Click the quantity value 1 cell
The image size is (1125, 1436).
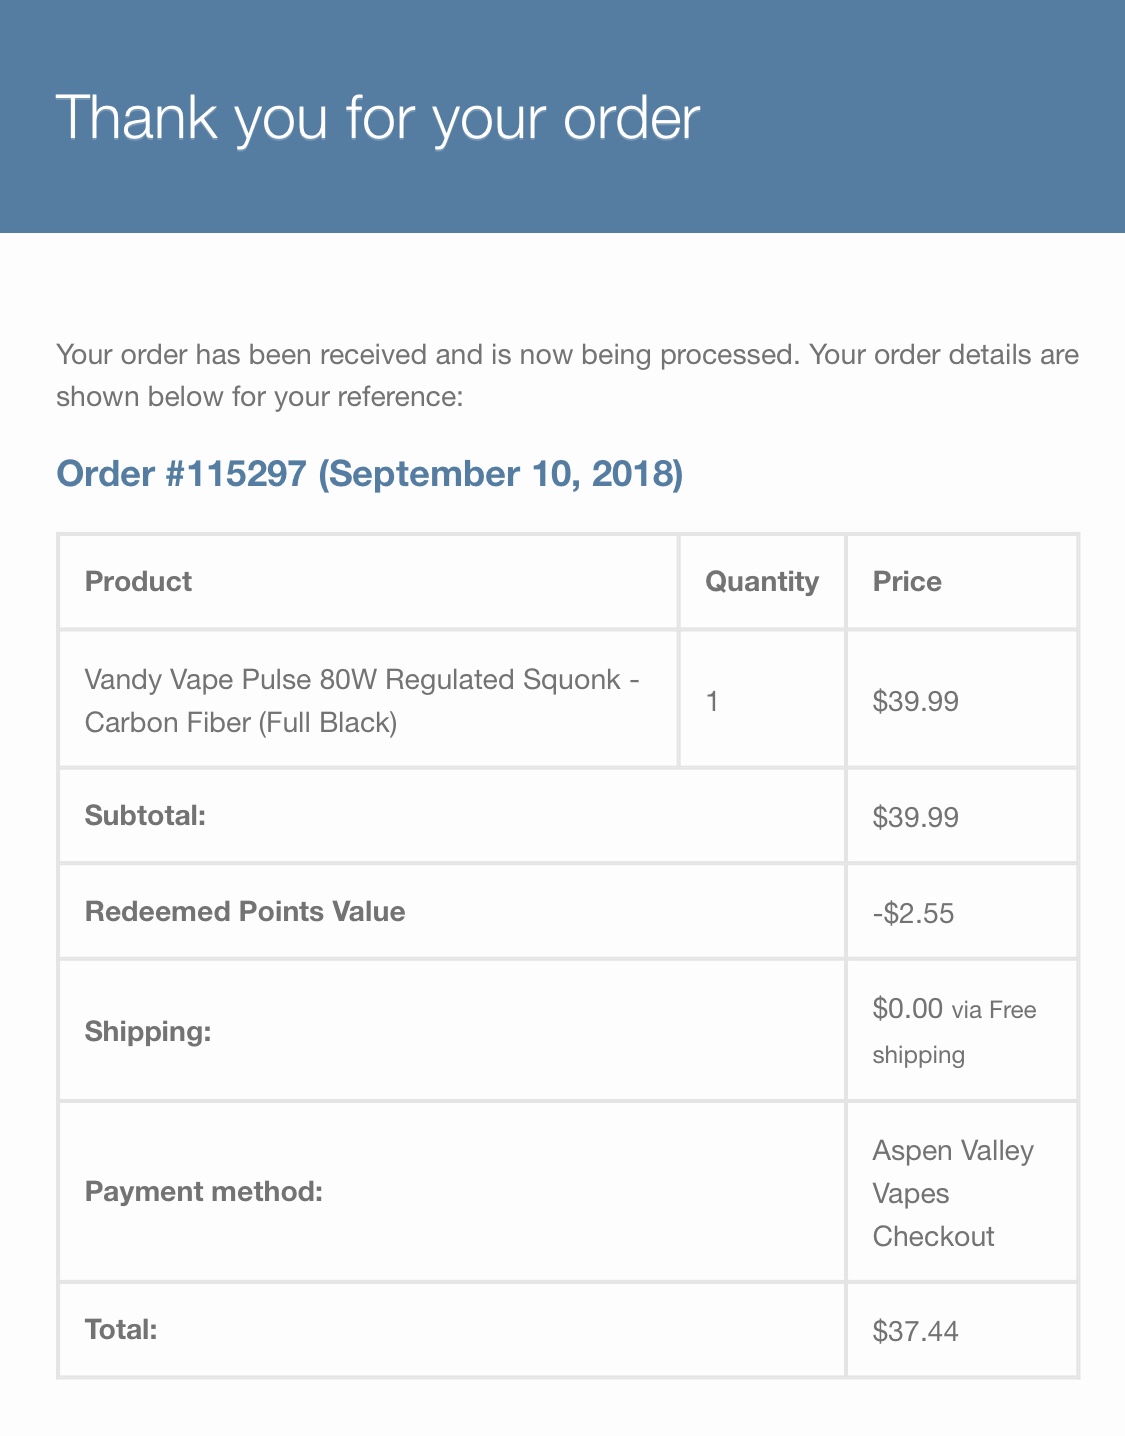pyautogui.click(x=712, y=701)
